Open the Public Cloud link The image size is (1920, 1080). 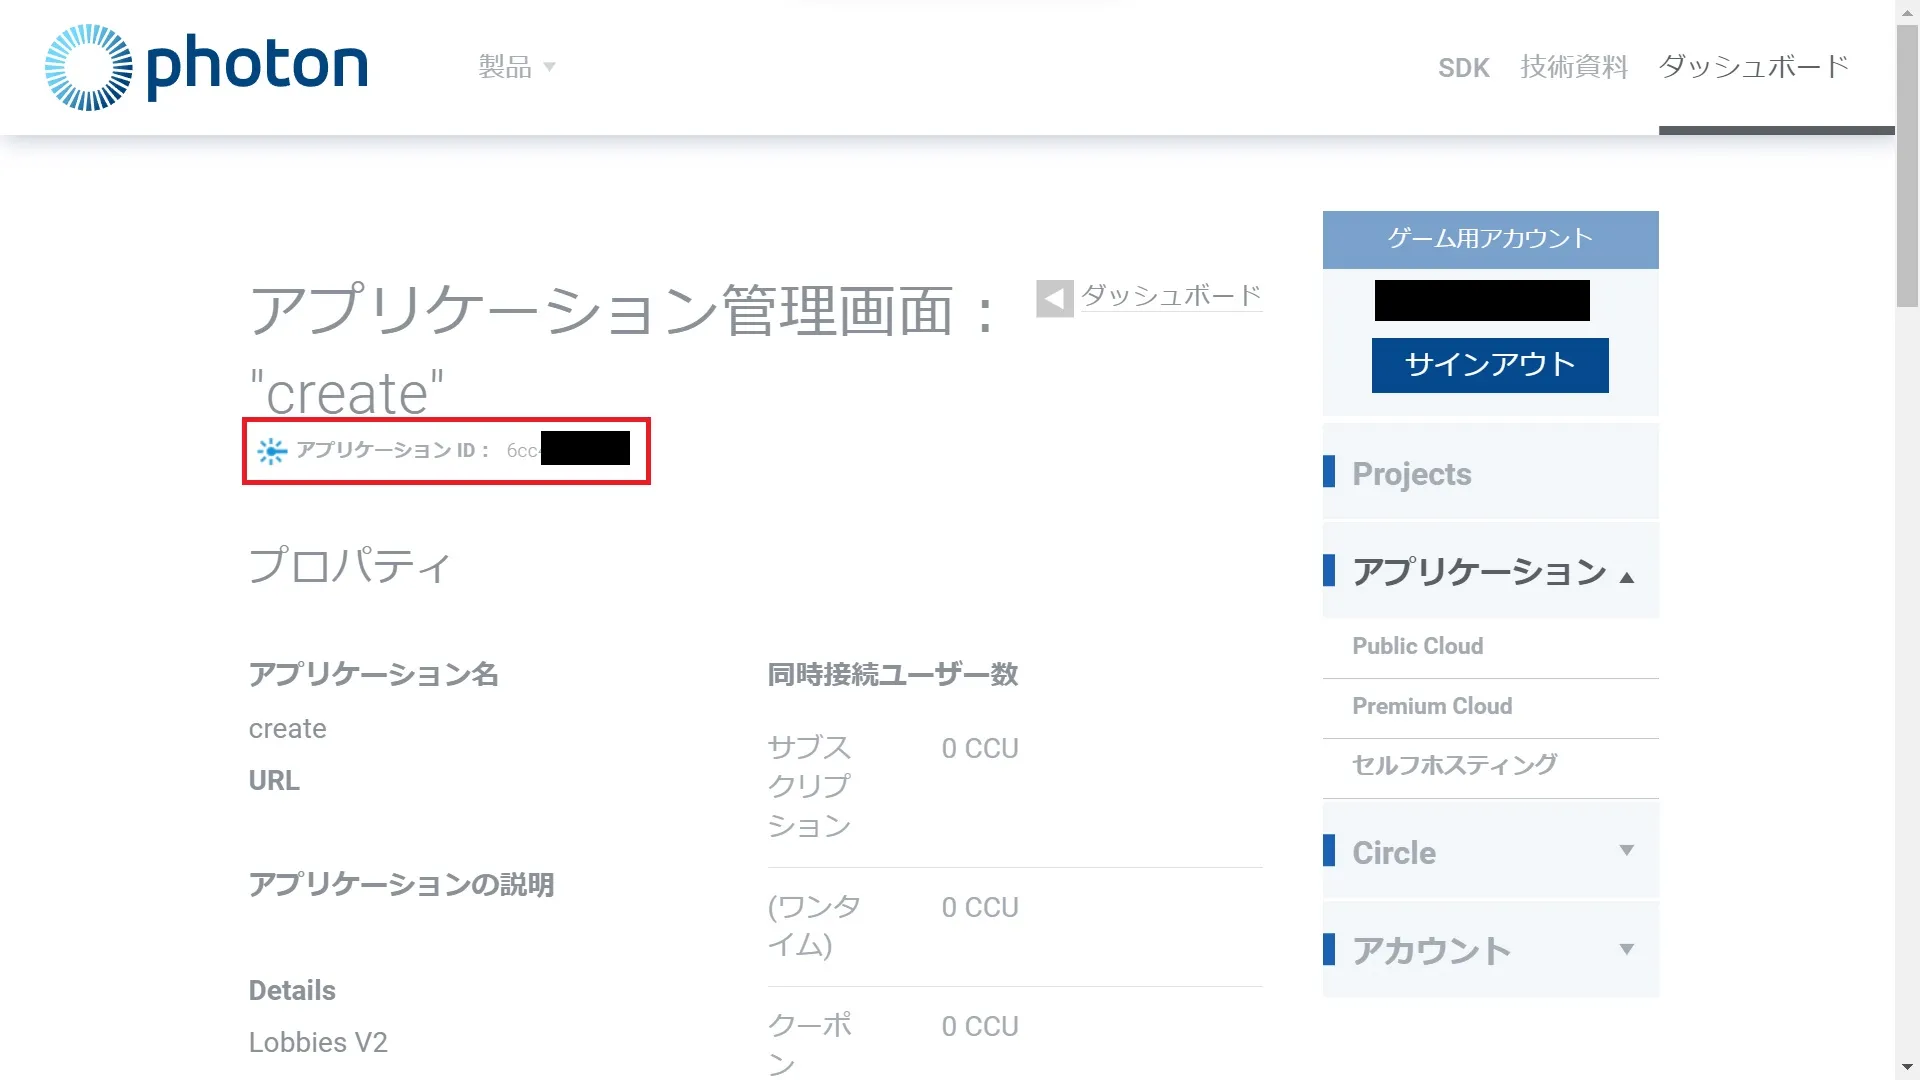pos(1417,646)
